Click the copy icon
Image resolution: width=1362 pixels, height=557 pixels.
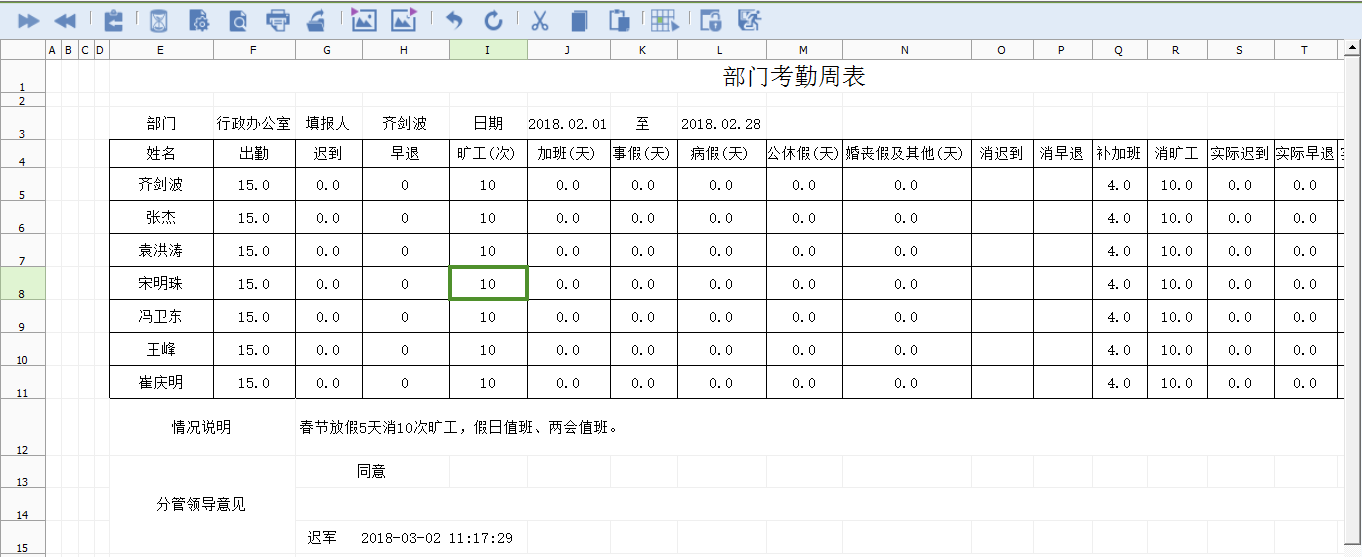pyautogui.click(x=579, y=20)
